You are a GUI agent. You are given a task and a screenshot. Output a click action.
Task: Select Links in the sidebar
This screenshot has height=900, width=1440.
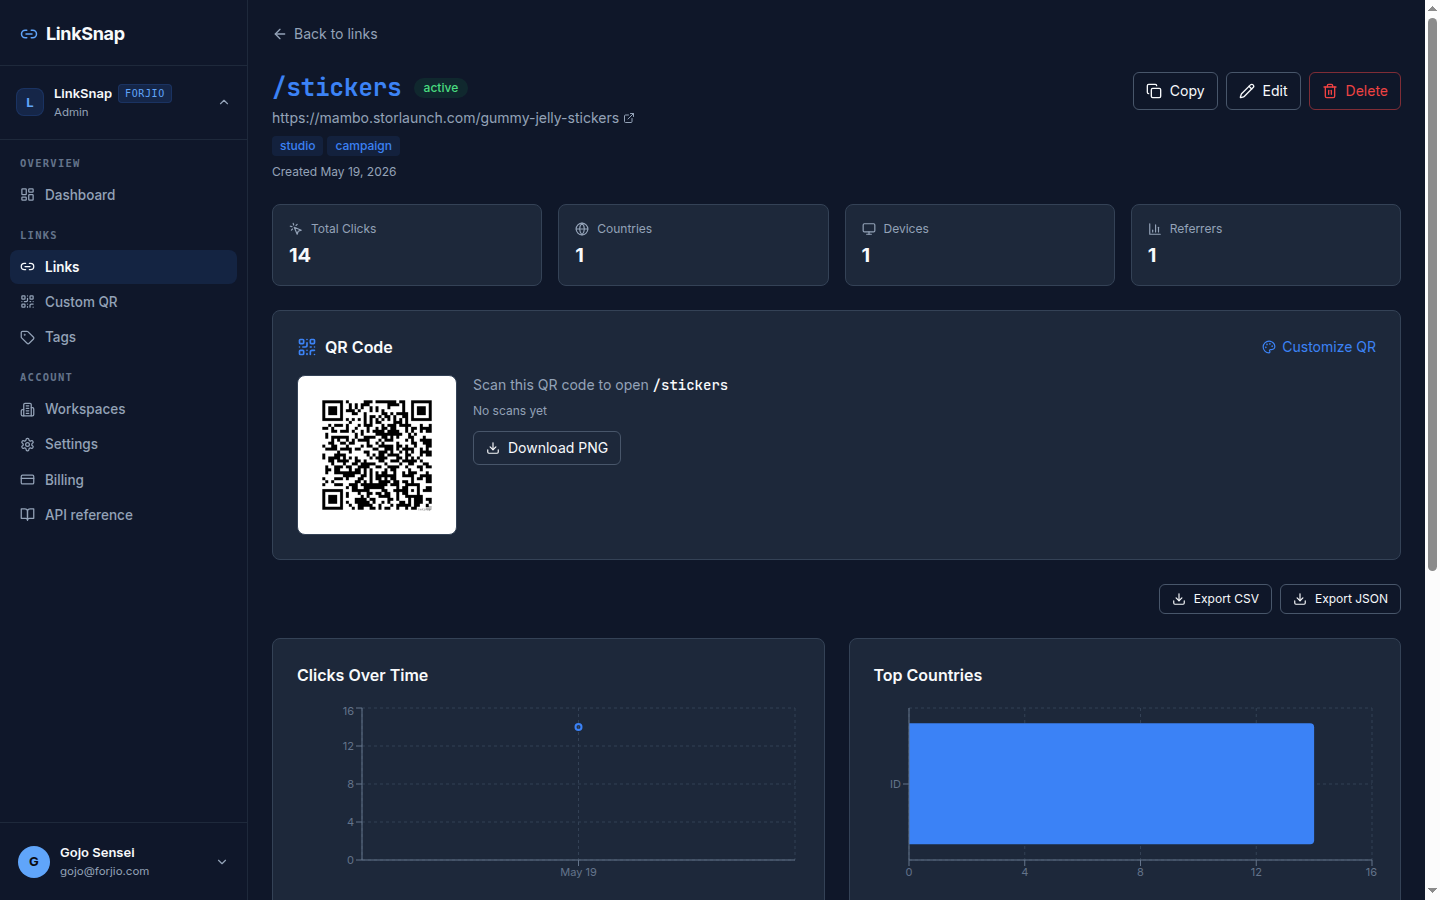[x=123, y=267]
